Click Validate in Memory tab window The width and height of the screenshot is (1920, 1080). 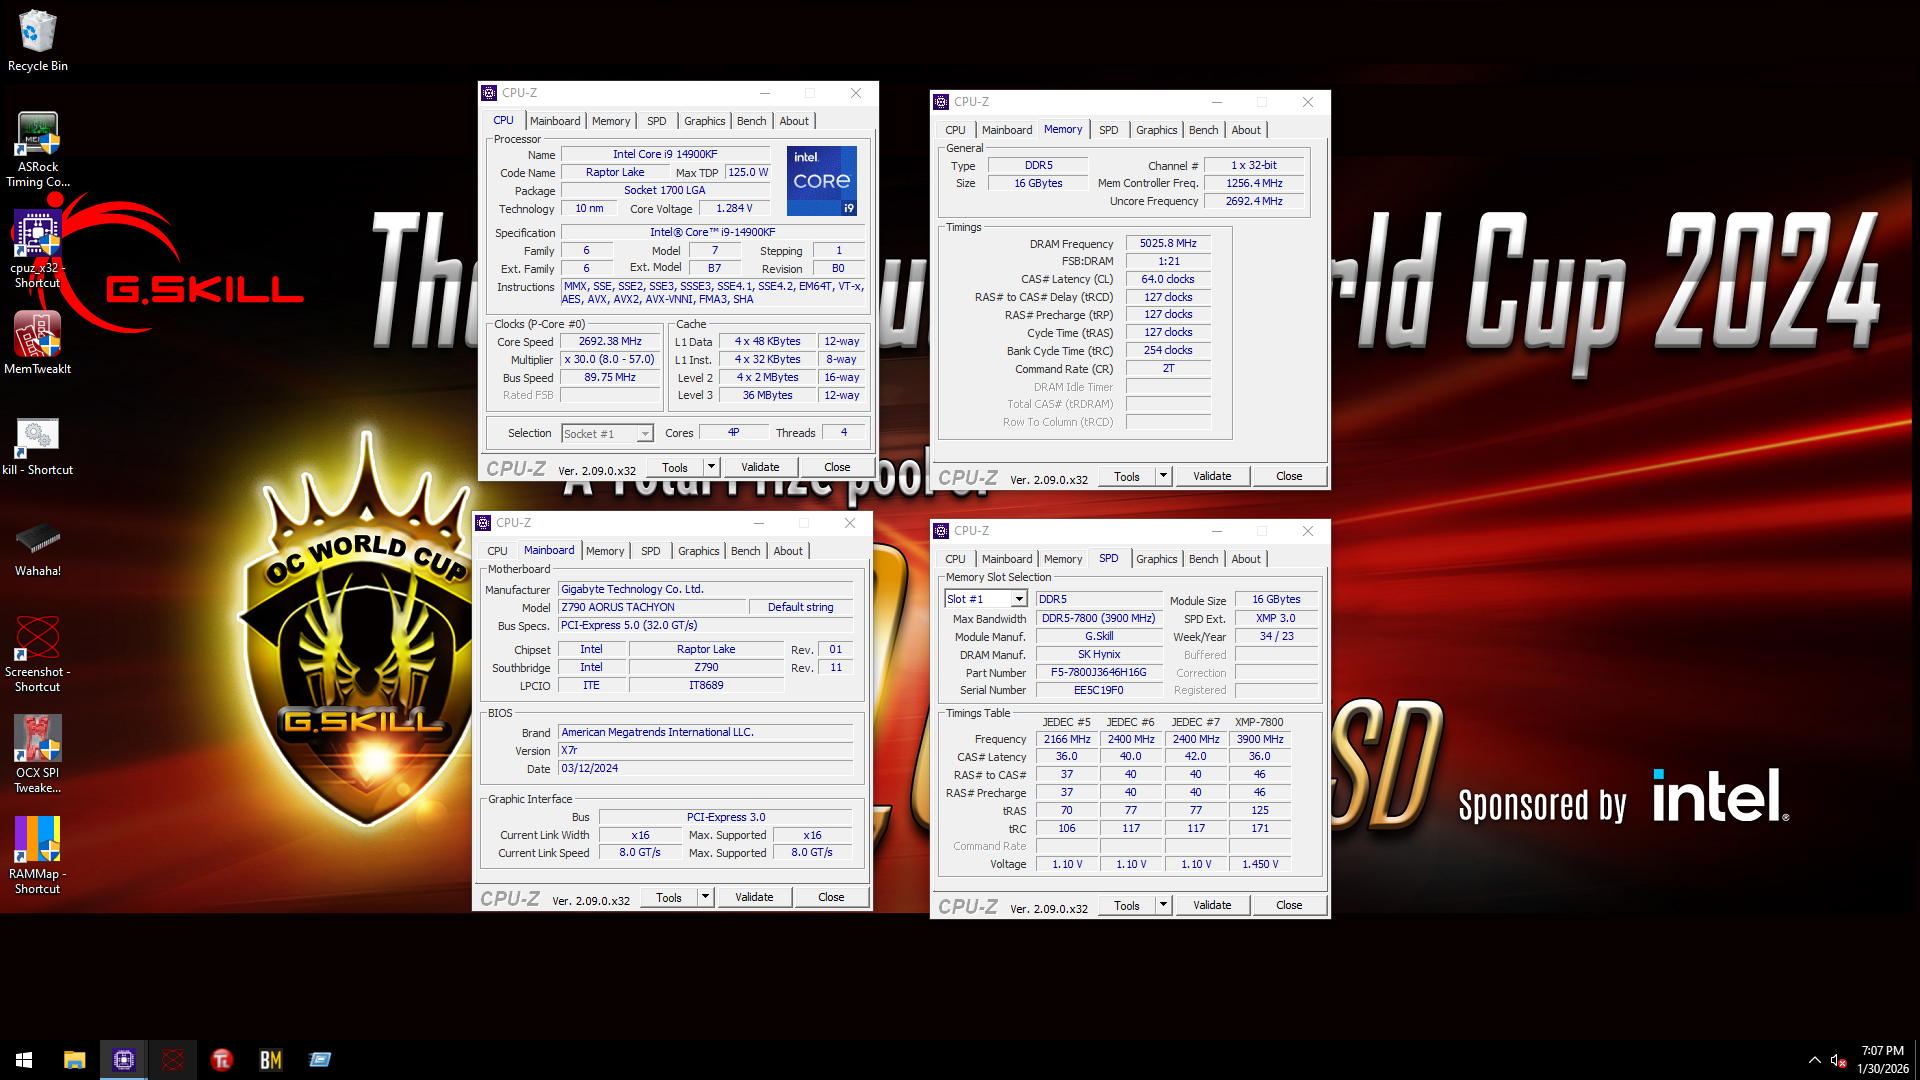pos(1212,476)
